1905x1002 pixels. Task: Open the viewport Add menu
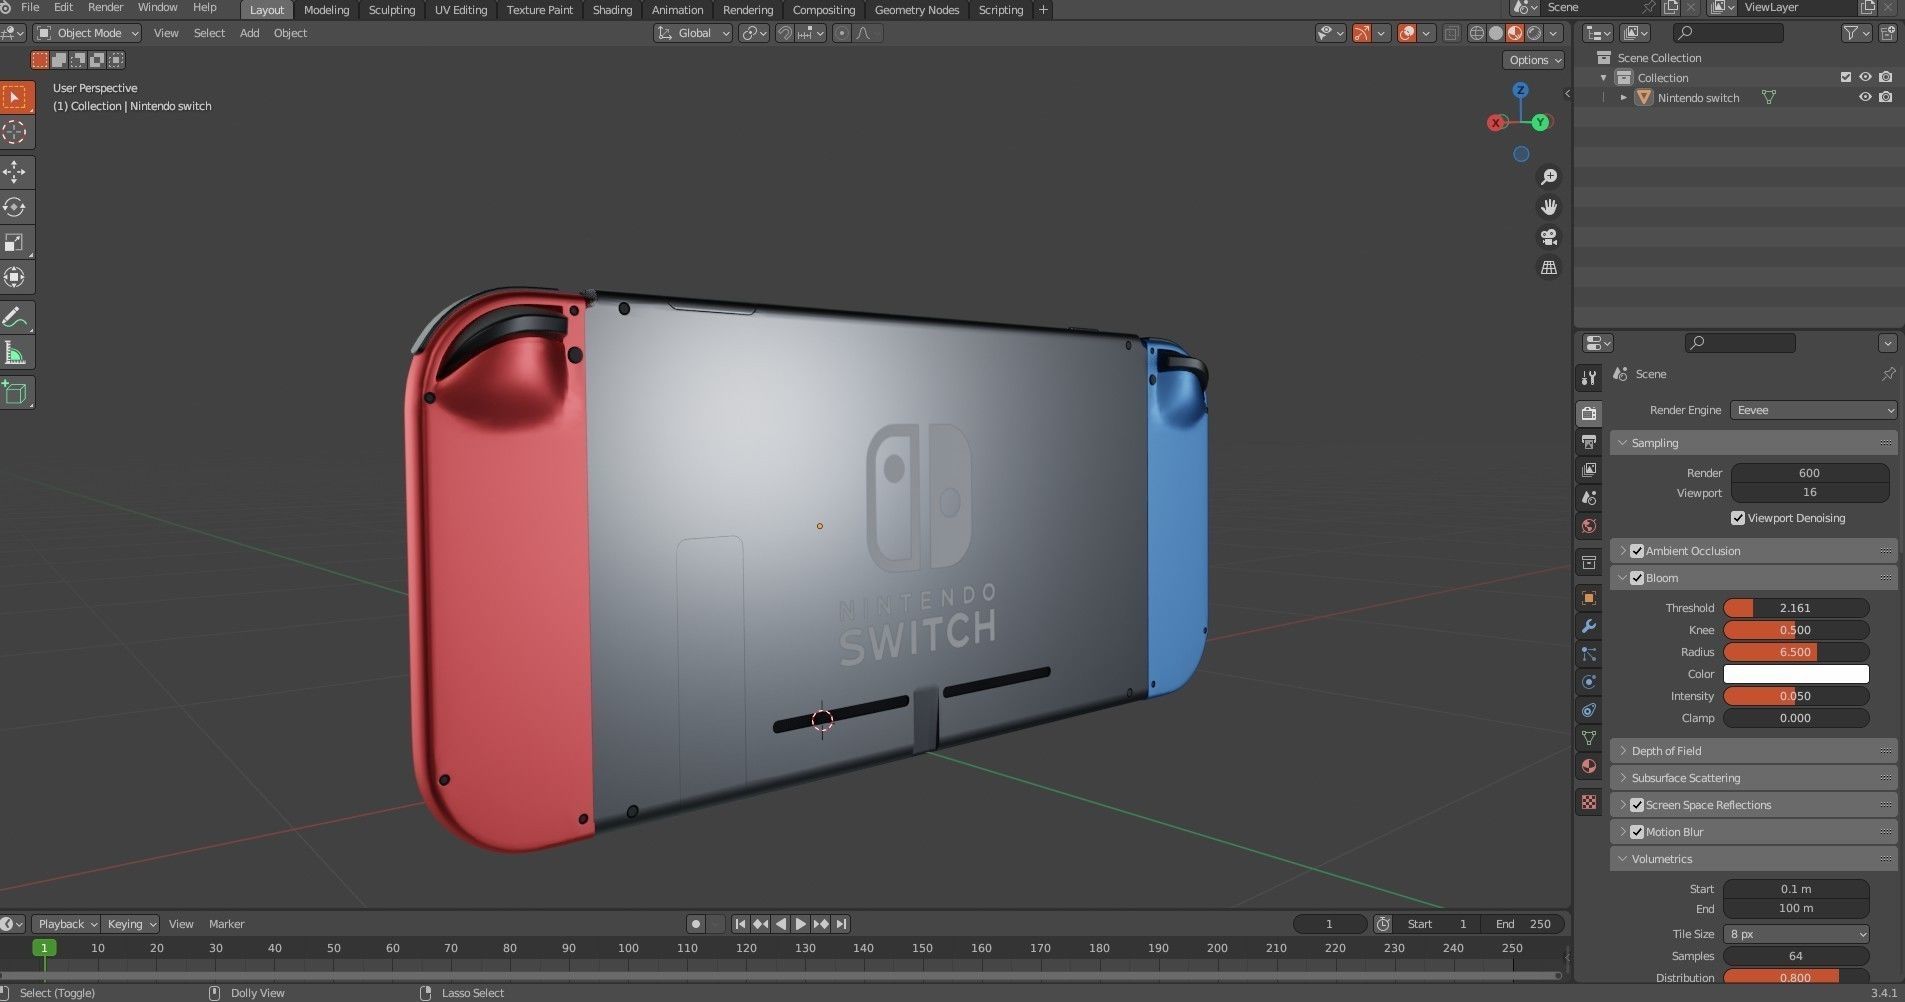click(x=249, y=33)
